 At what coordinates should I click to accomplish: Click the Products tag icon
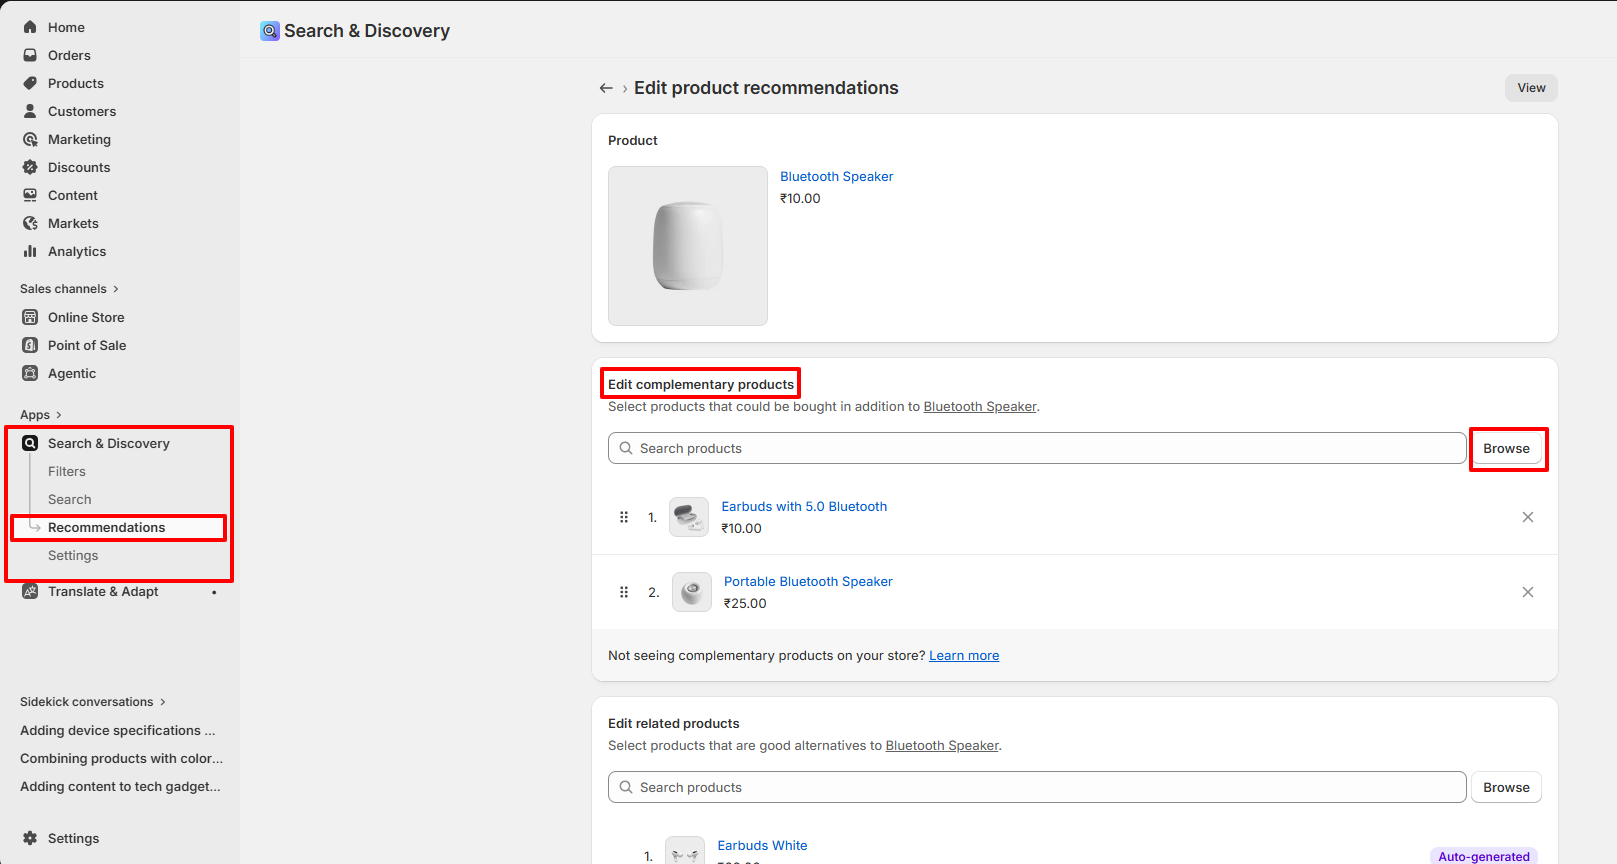(30, 83)
